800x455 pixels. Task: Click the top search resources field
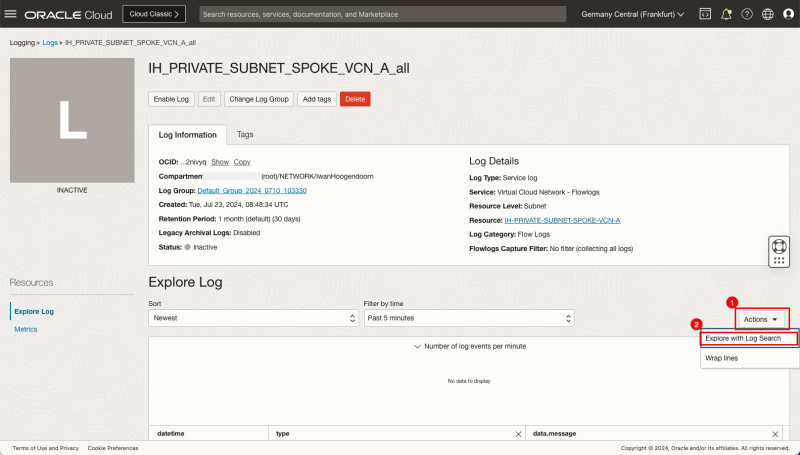coord(380,15)
